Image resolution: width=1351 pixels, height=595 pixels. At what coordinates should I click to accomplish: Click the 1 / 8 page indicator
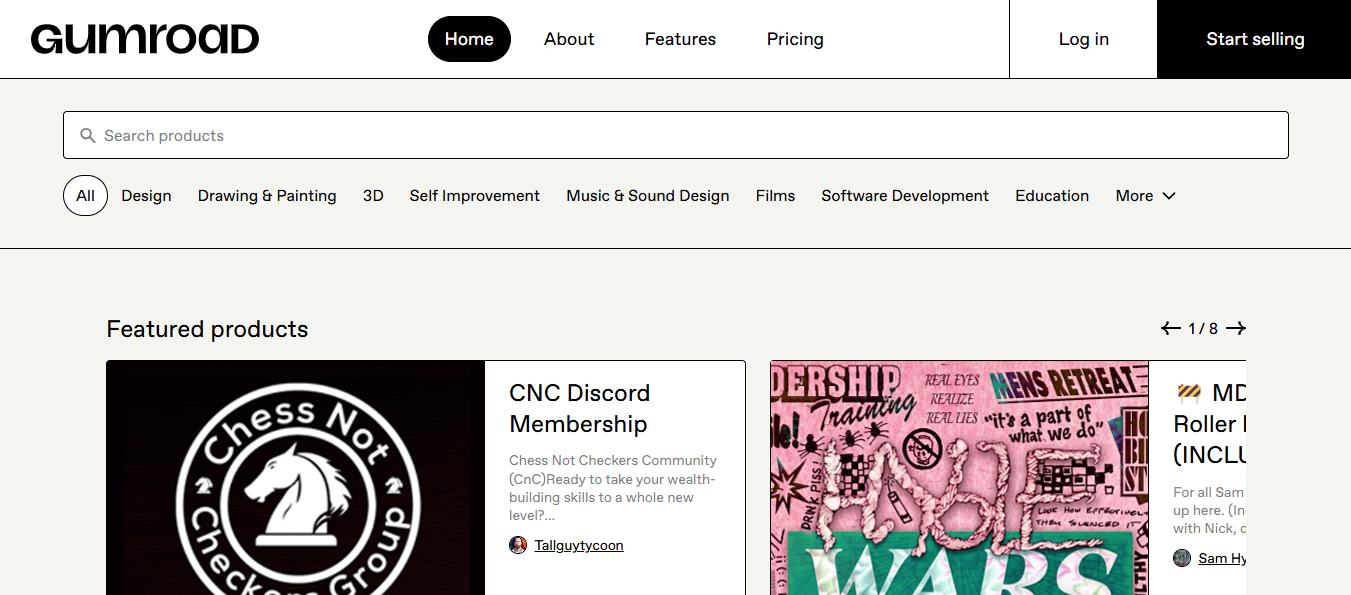[1203, 328]
